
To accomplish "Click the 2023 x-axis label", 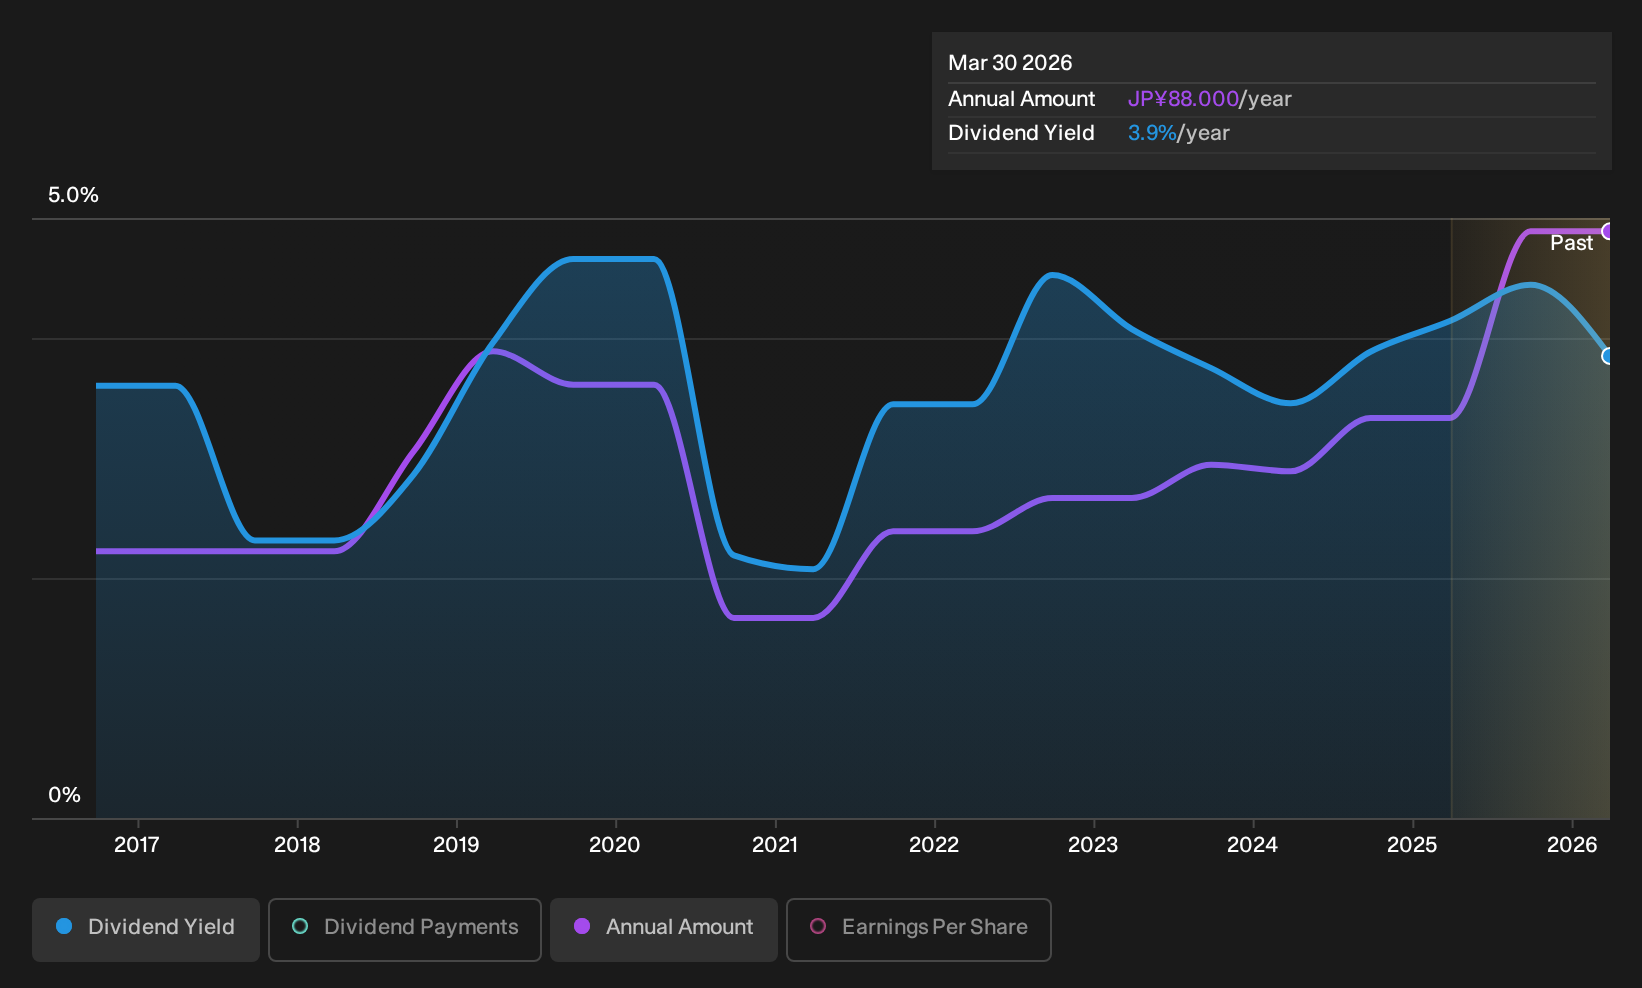I will [x=1093, y=845].
